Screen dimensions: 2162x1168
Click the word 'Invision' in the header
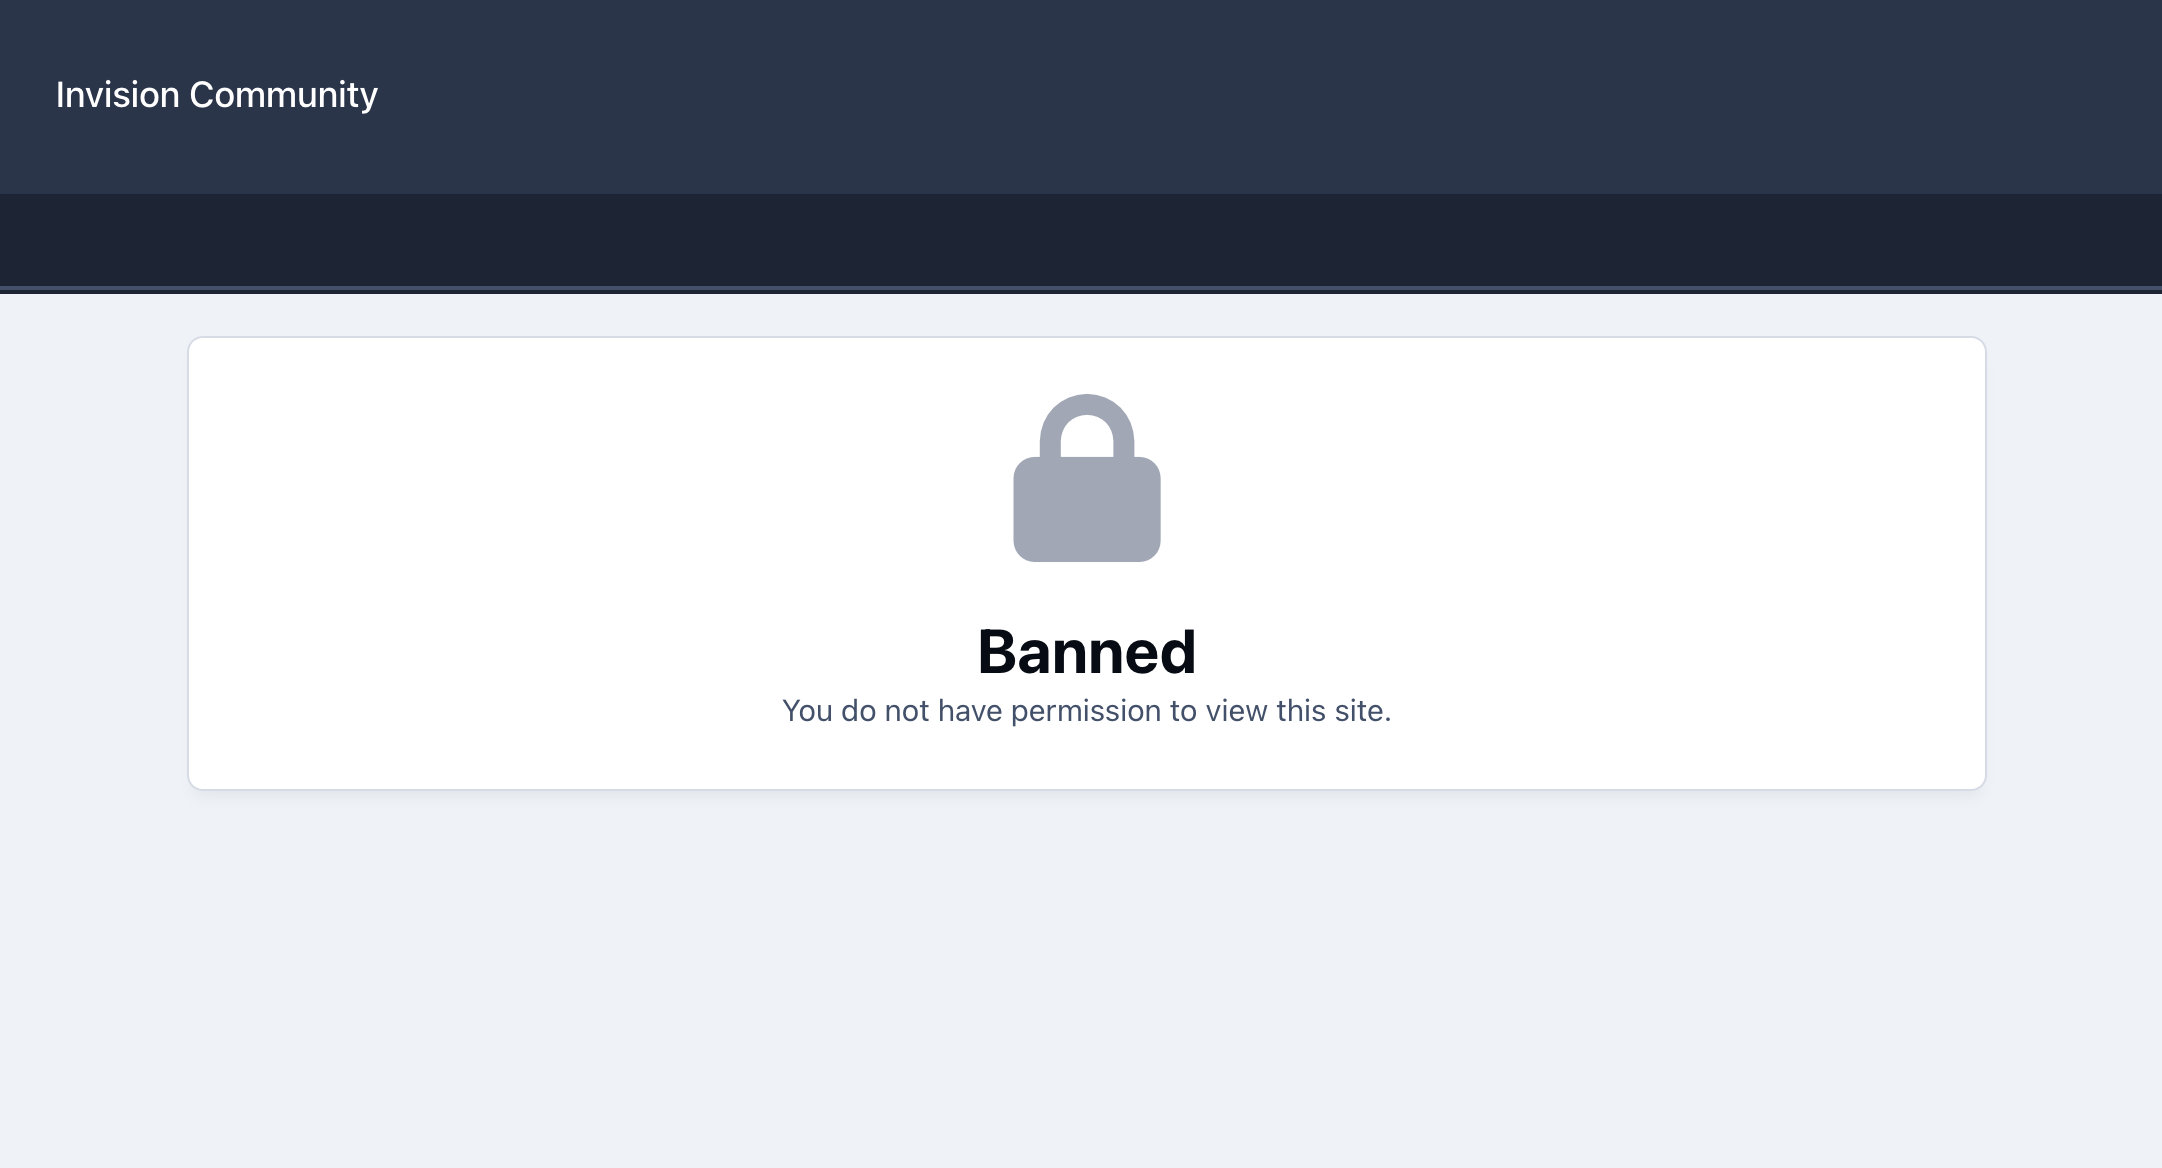[x=117, y=95]
